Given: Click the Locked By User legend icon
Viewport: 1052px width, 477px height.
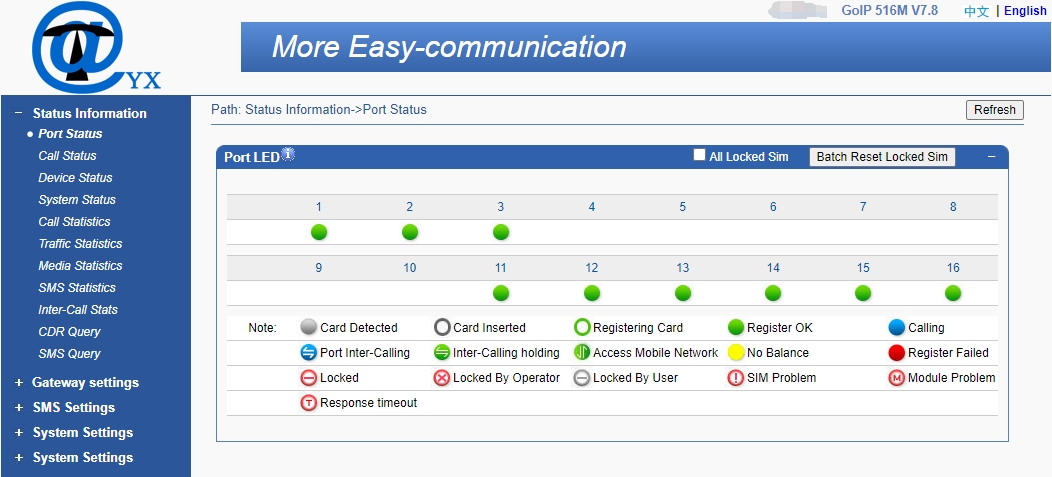Looking at the screenshot, I should 582,378.
